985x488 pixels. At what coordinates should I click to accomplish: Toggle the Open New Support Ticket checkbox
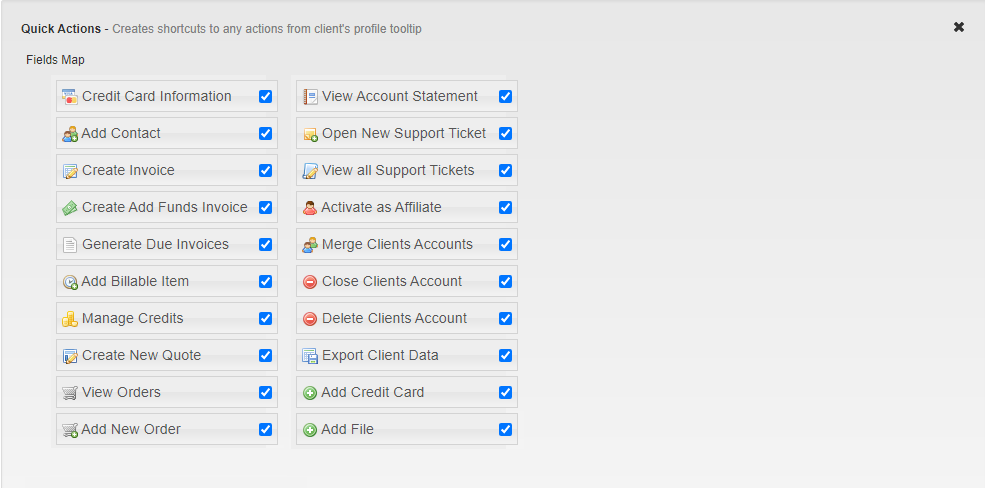tap(506, 133)
